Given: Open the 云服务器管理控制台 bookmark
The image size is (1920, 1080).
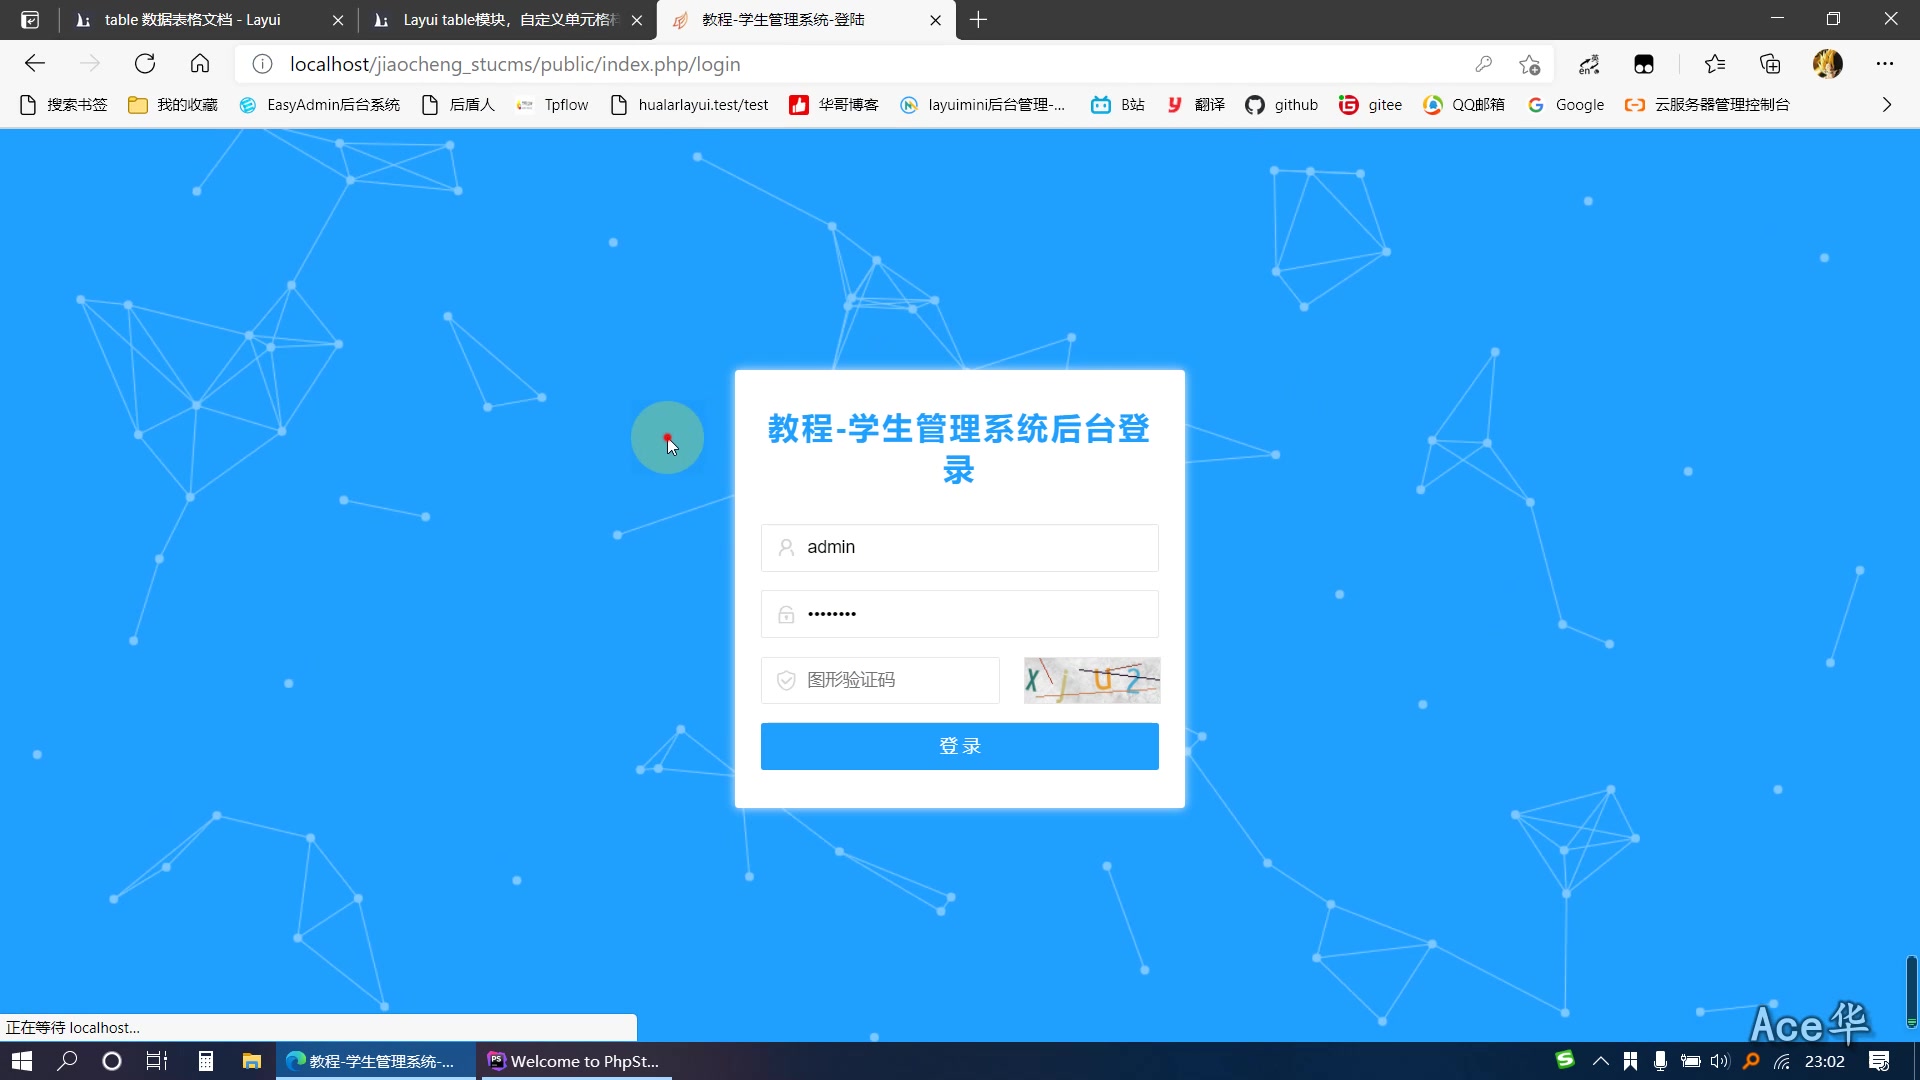Looking at the screenshot, I should (x=1708, y=105).
